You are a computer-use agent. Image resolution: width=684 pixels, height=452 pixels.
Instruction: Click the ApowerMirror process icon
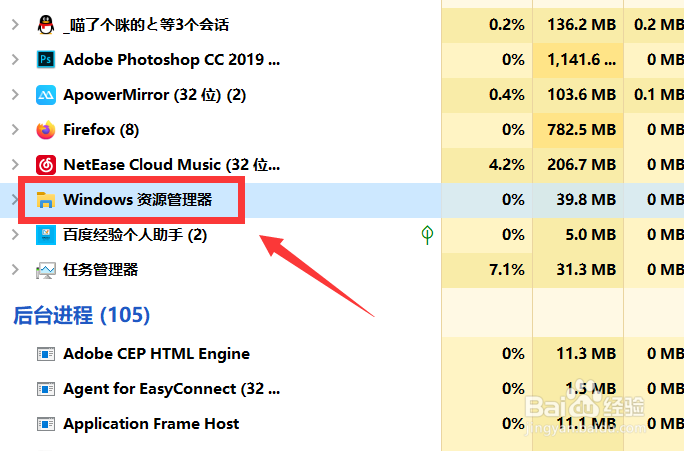45,95
